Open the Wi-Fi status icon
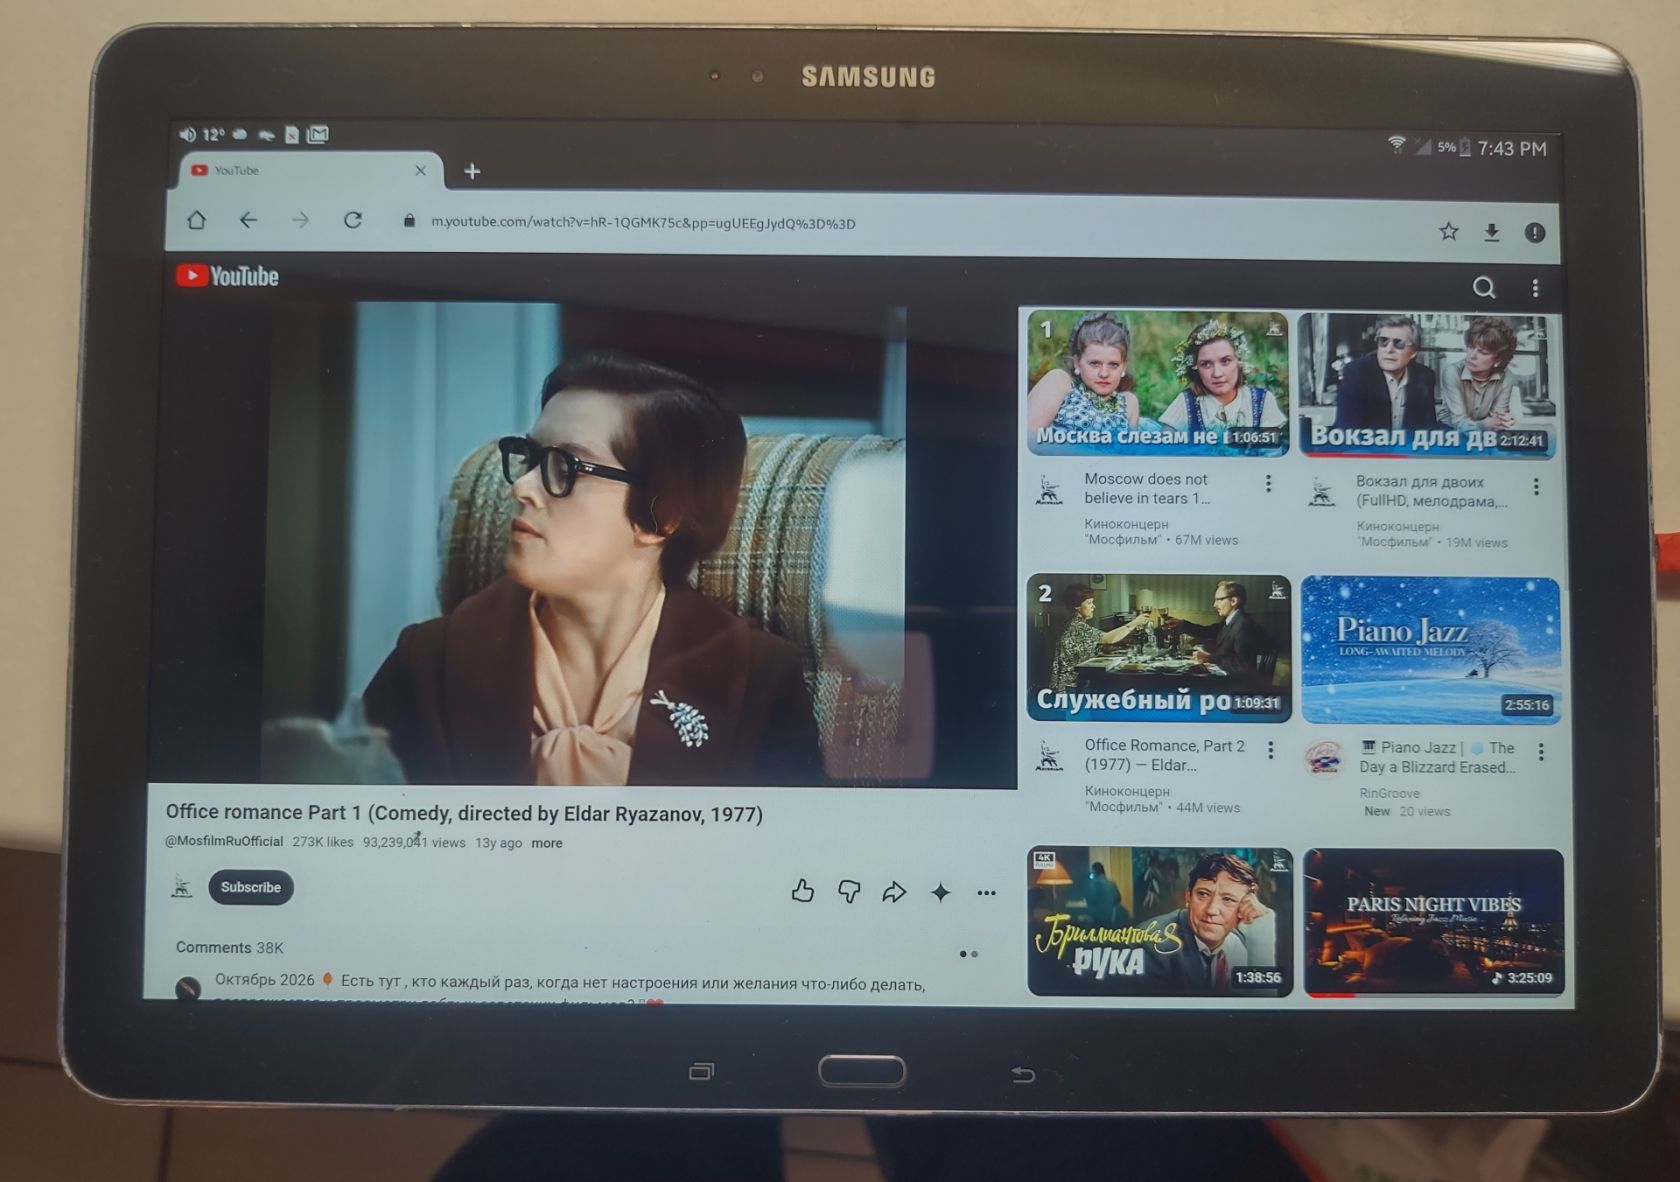This screenshot has height=1182, width=1680. [1396, 145]
